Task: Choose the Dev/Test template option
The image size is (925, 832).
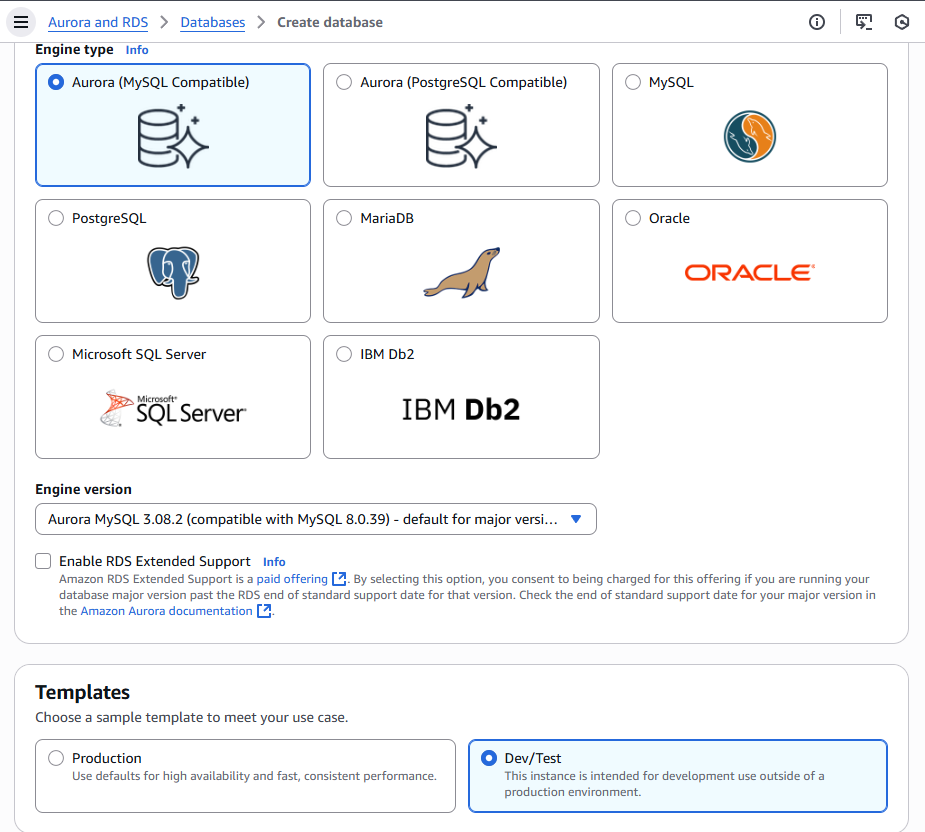Action: [x=489, y=758]
